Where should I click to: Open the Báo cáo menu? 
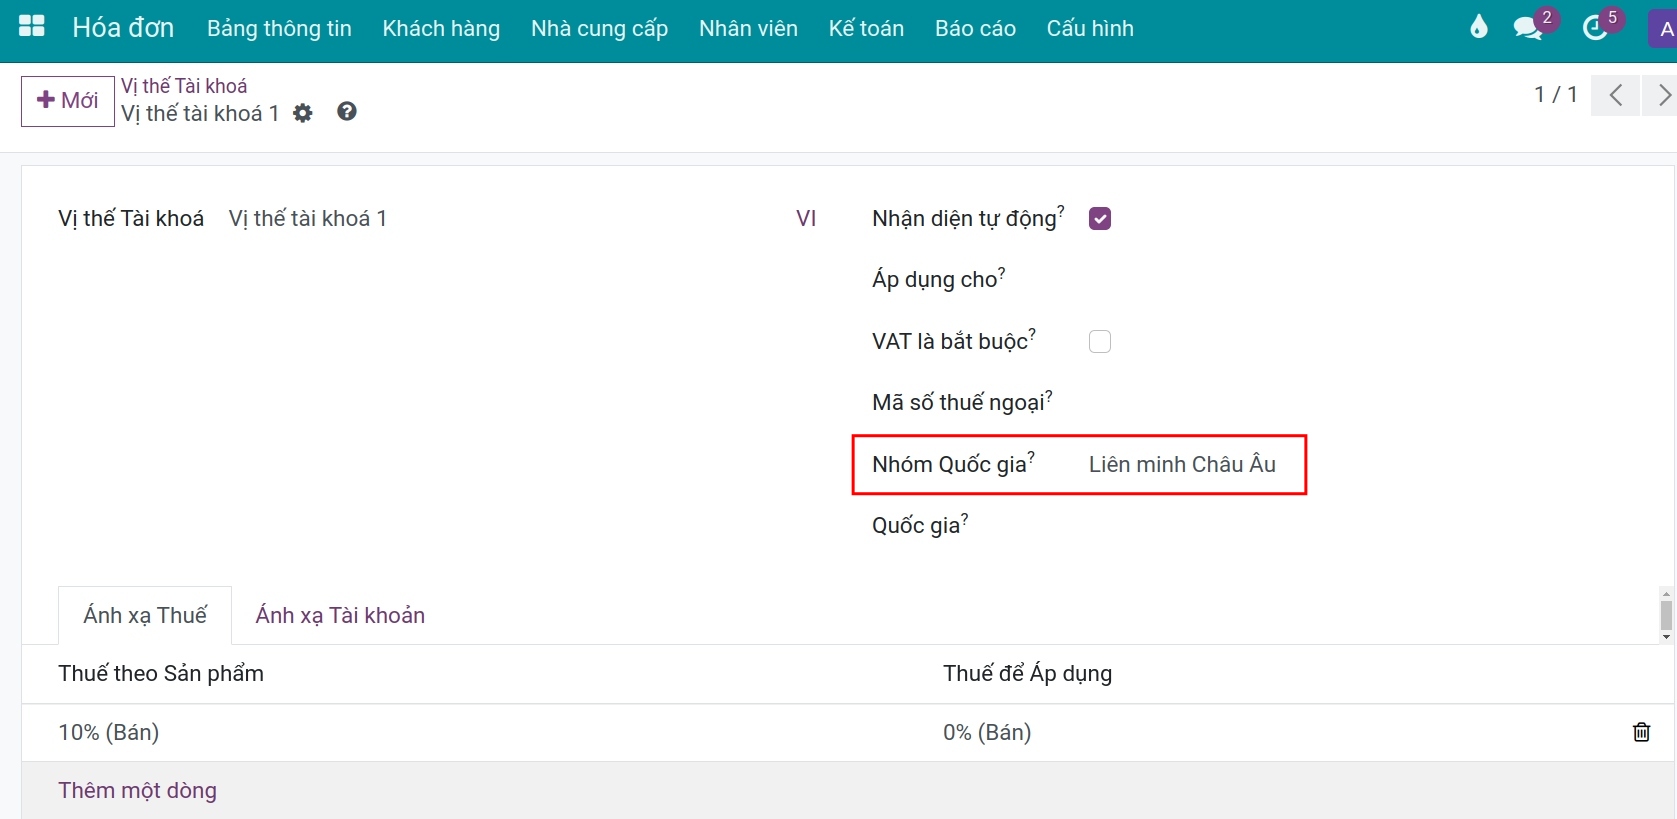point(975,28)
